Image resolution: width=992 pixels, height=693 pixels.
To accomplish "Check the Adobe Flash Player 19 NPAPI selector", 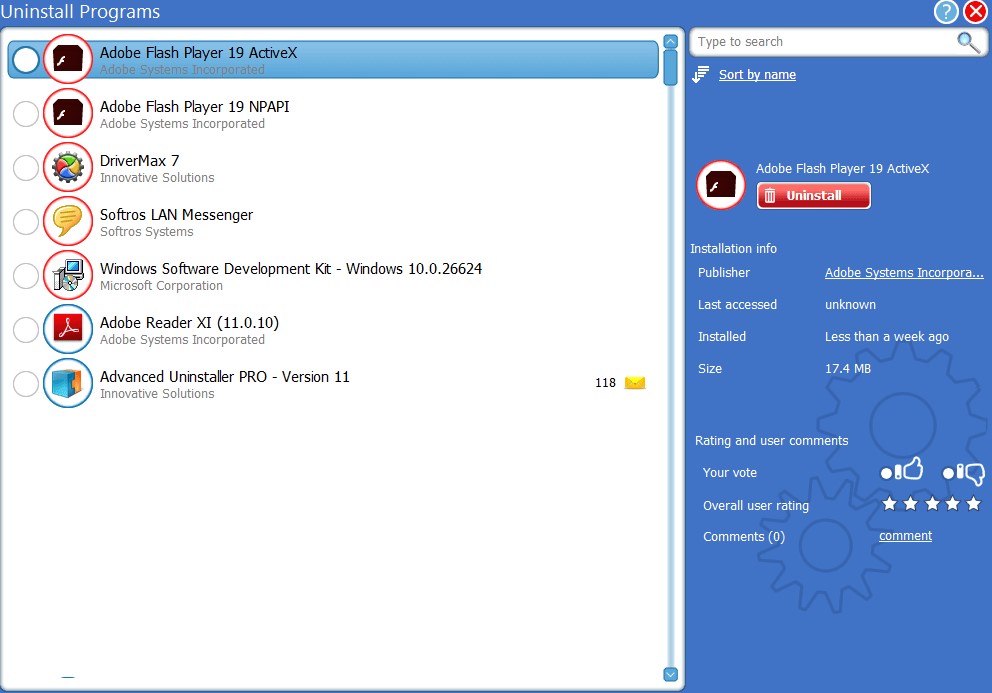I will [x=26, y=114].
